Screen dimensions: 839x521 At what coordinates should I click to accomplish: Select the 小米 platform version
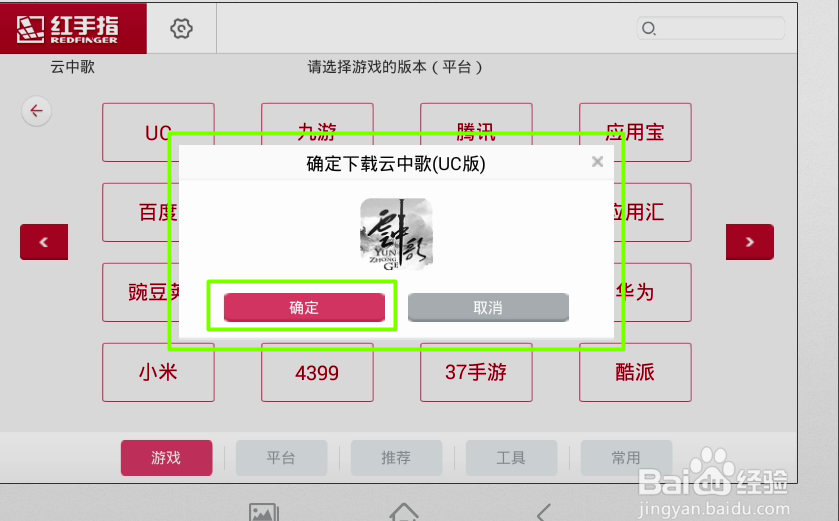tap(158, 372)
